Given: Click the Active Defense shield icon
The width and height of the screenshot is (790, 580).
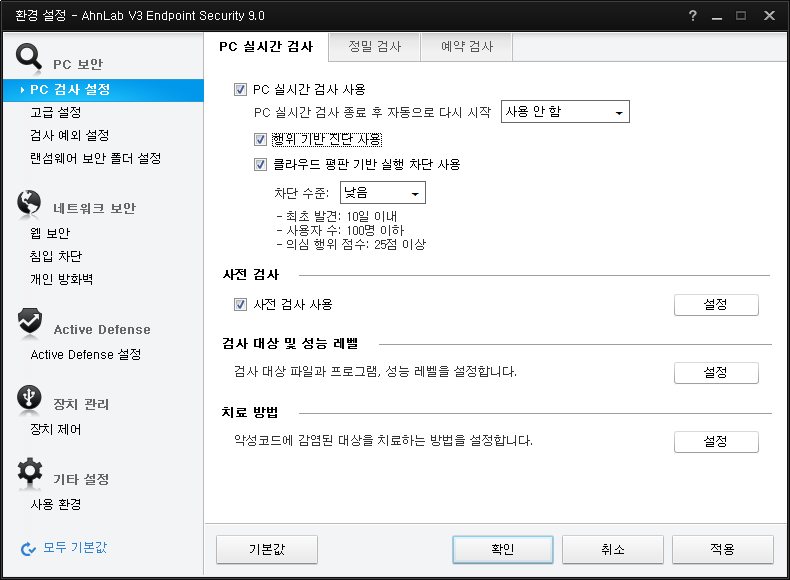Looking at the screenshot, I should click(x=30, y=321).
